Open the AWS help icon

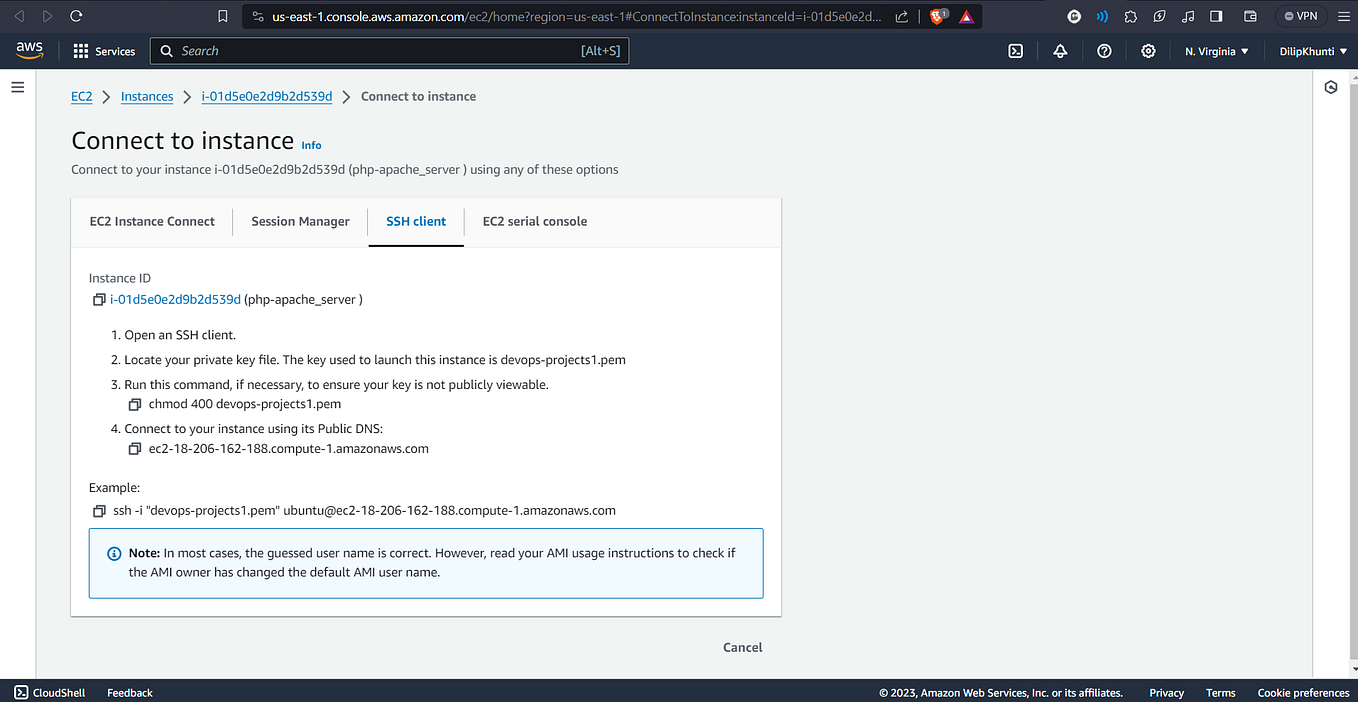(1104, 50)
